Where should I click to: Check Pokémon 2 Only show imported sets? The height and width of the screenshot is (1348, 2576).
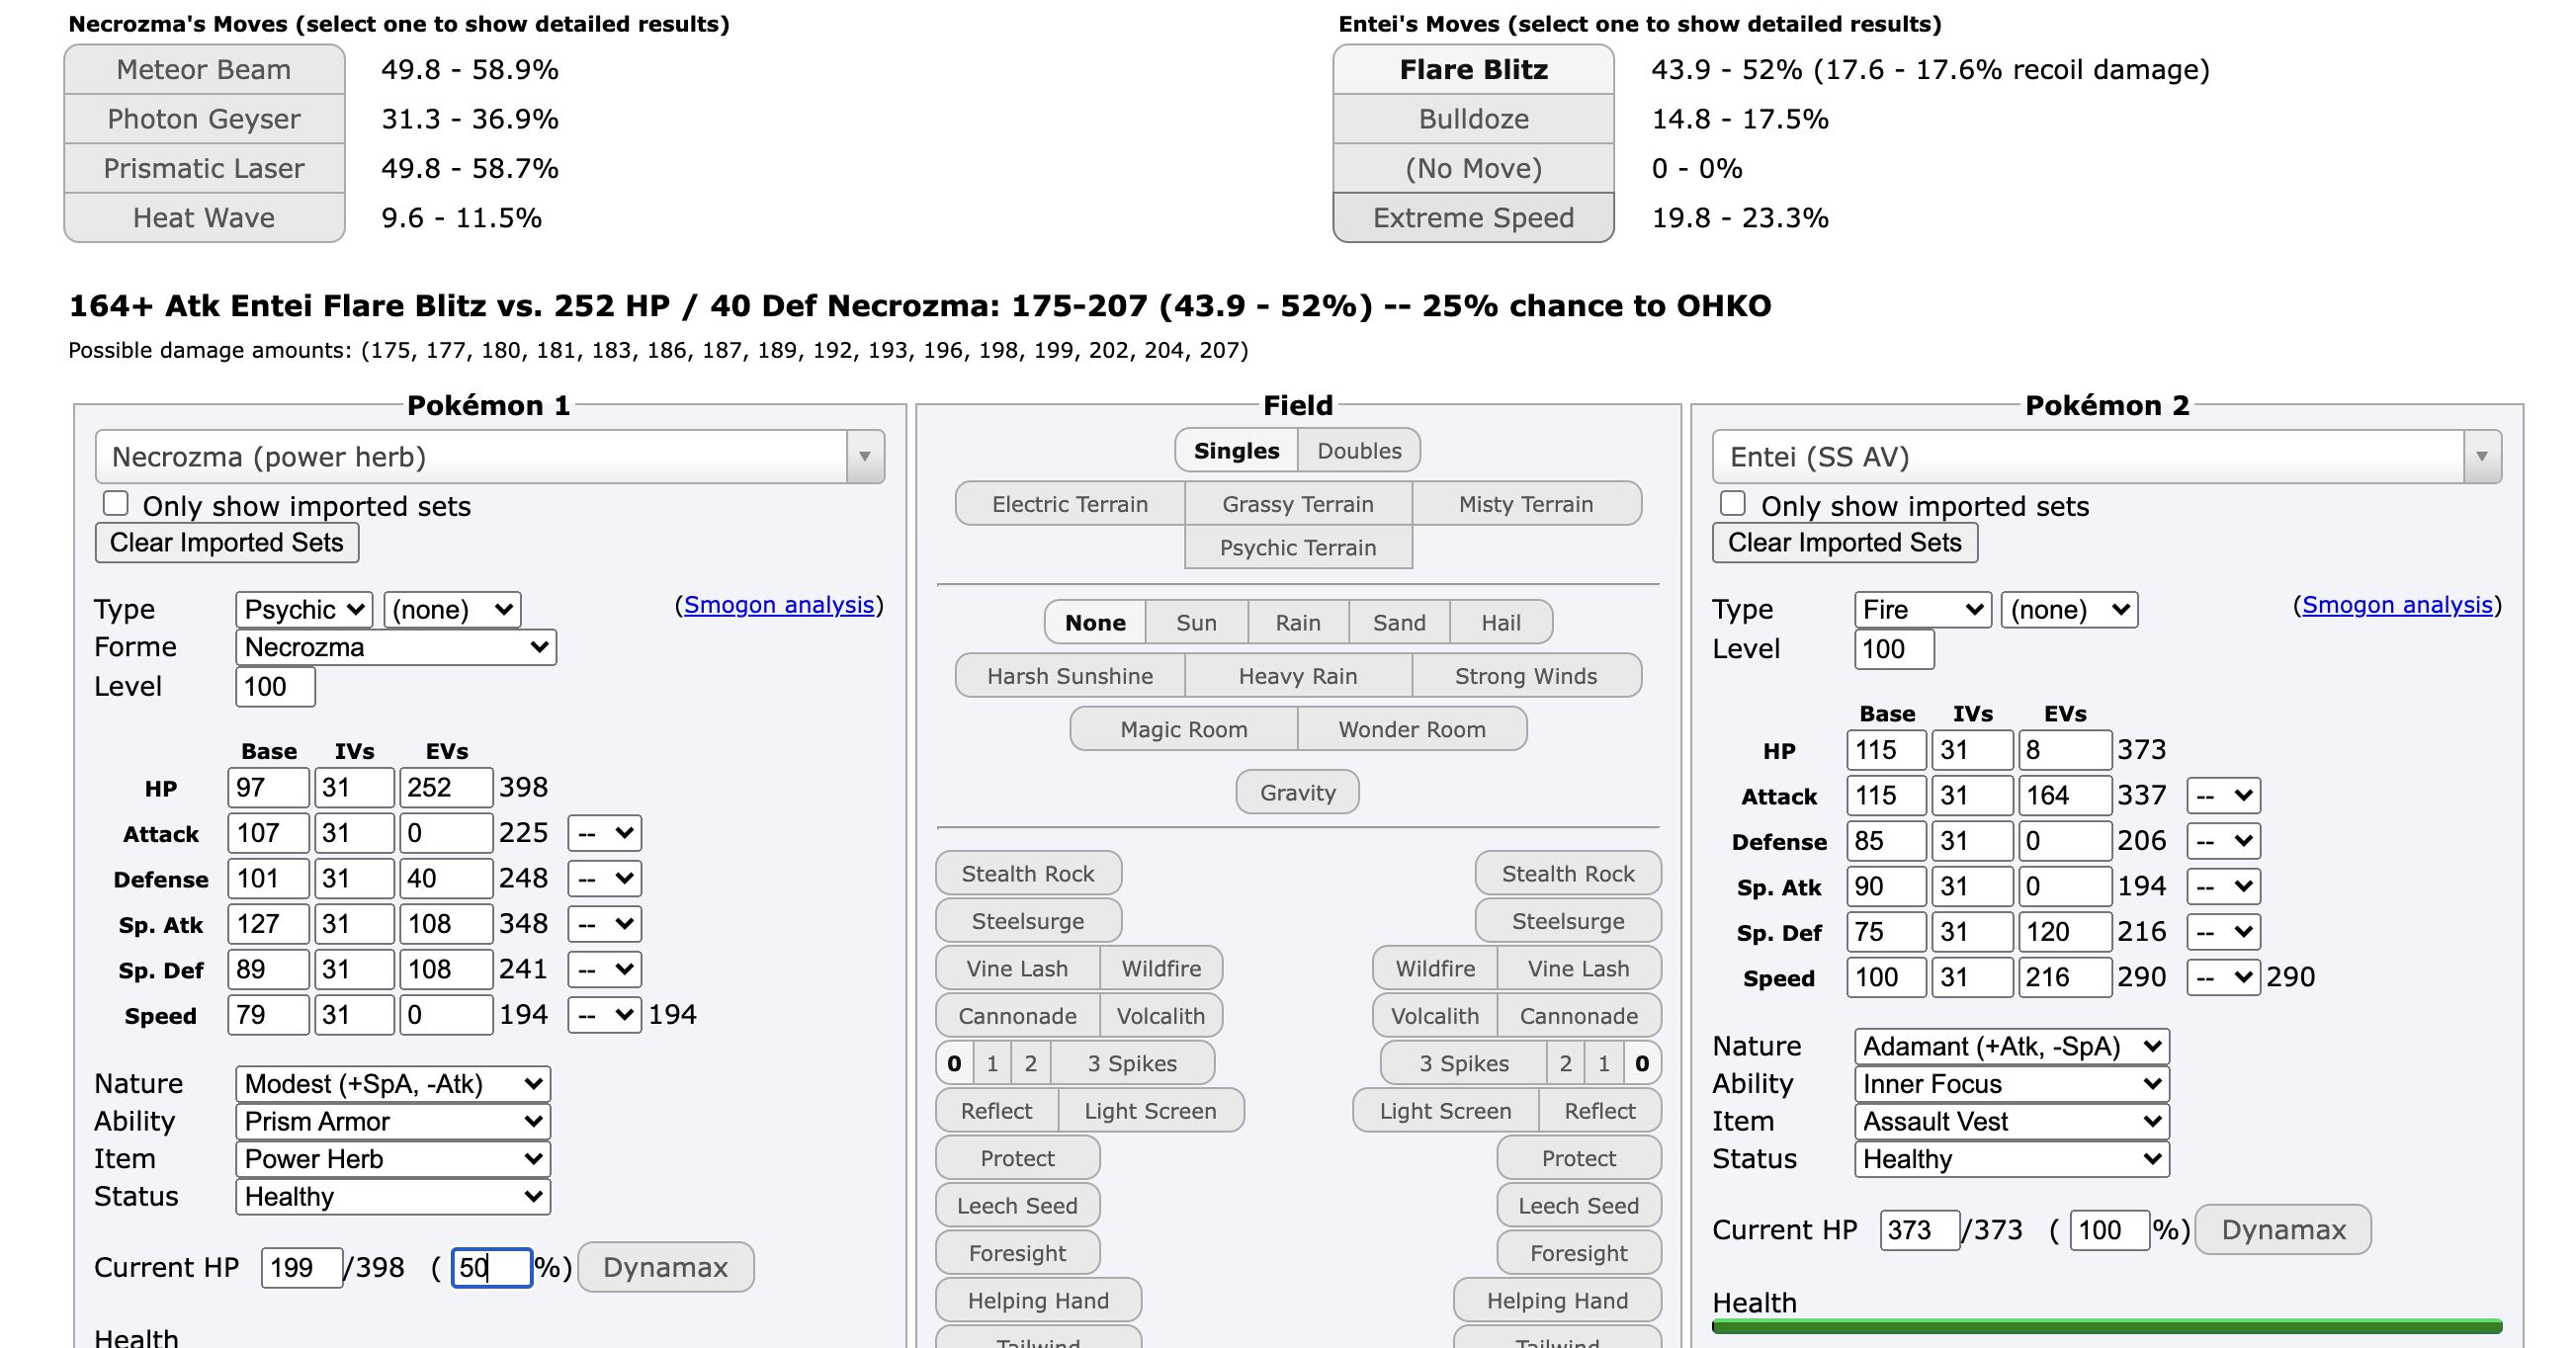pos(1733,503)
